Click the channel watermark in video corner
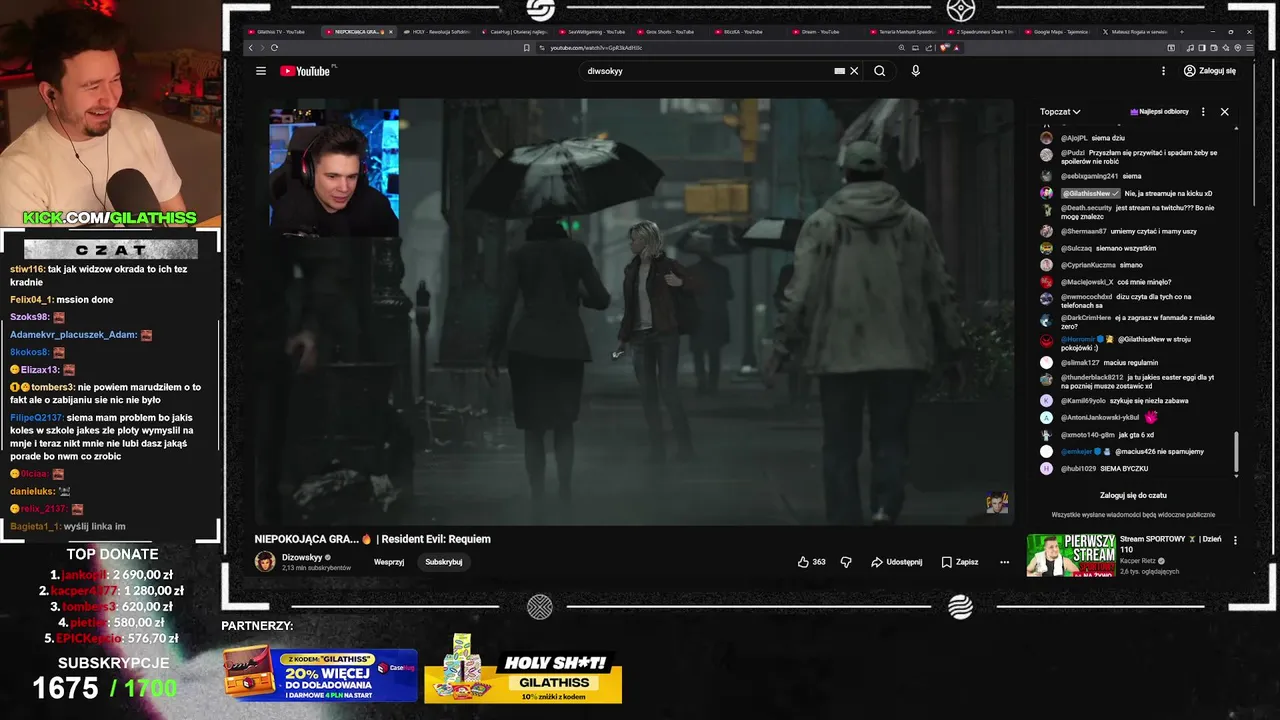Screen dimensions: 1280x720 click(x=997, y=503)
